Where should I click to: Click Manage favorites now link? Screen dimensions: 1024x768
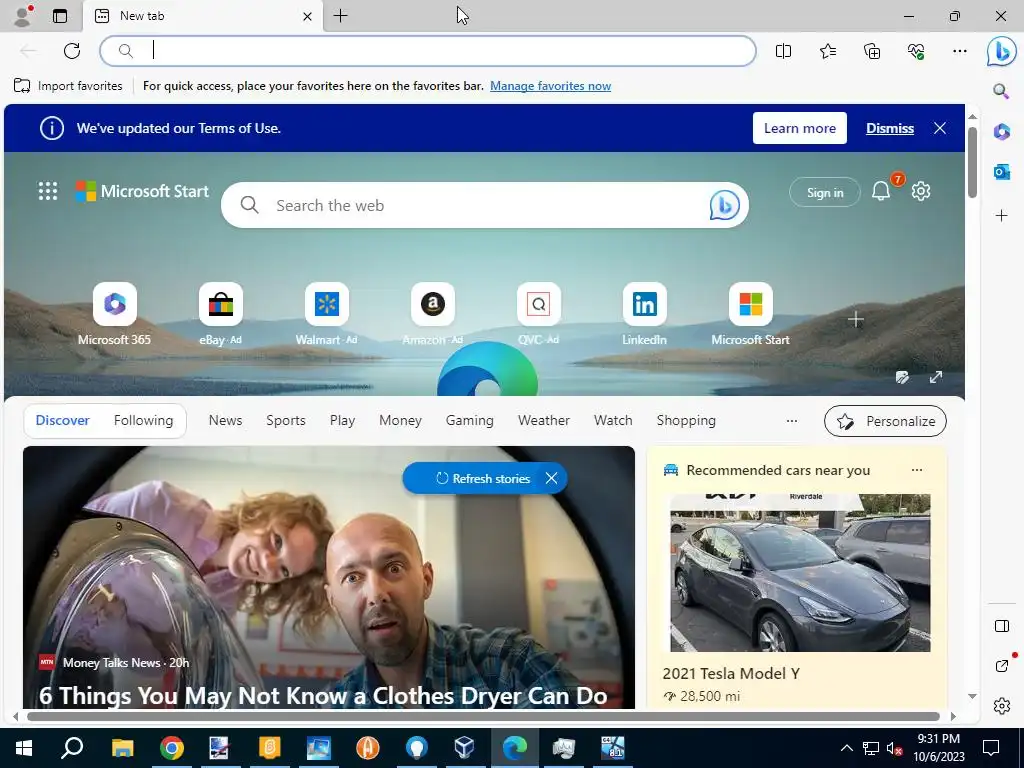click(x=551, y=86)
